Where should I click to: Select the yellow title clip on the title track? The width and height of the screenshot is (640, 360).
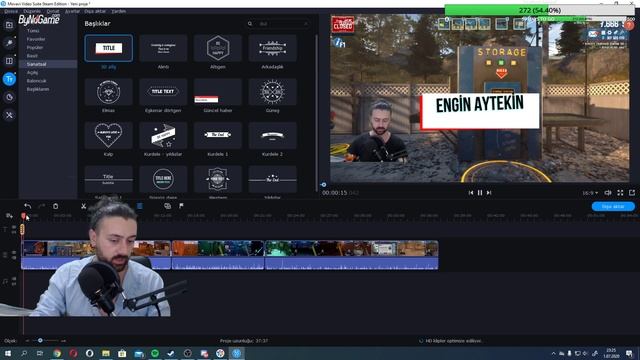point(22,229)
